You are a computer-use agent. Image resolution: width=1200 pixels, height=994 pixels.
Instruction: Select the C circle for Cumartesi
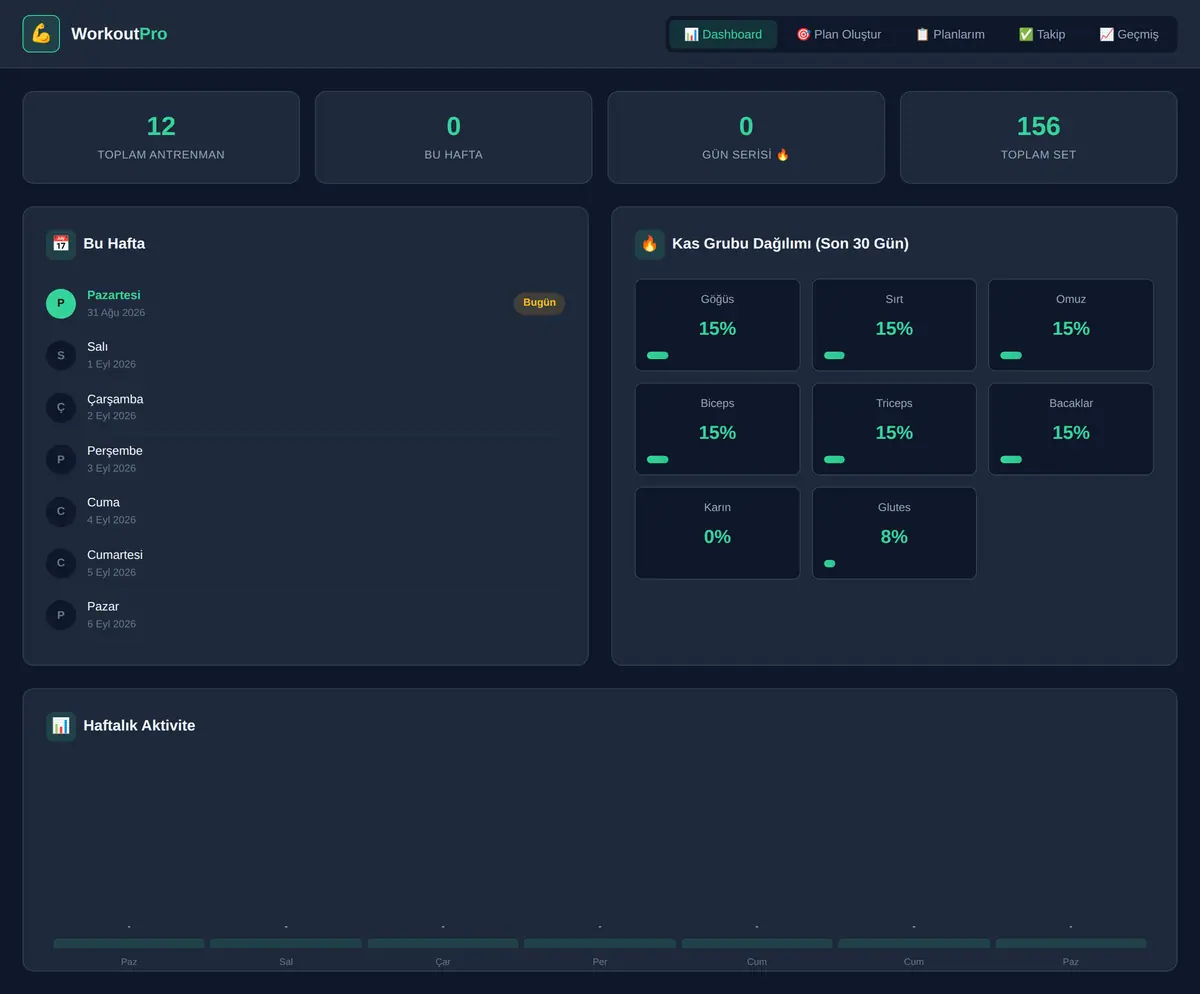click(61, 563)
